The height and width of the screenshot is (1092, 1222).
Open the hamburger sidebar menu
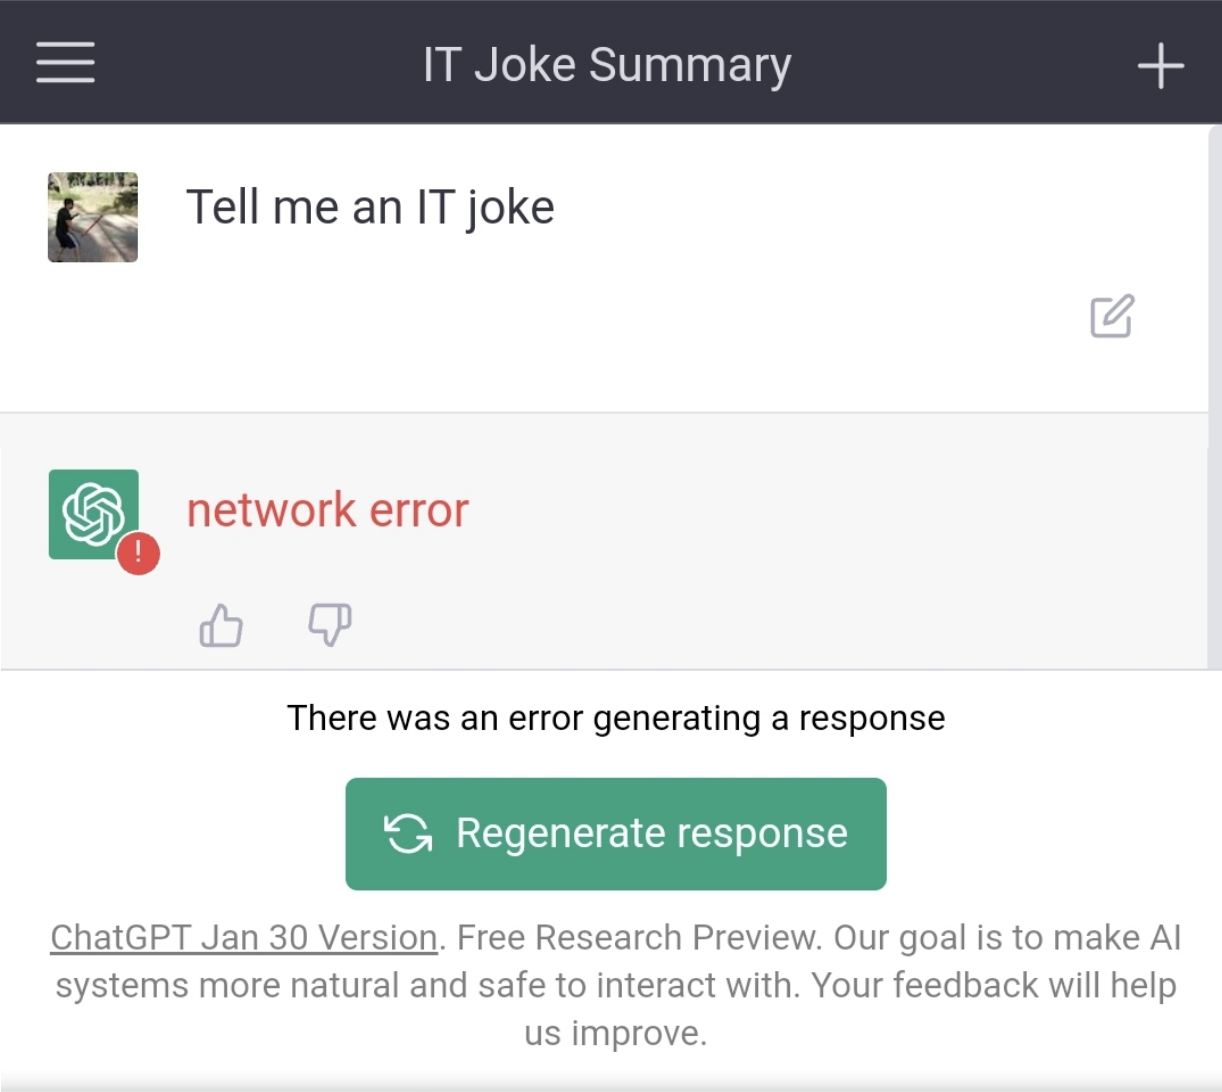click(x=66, y=62)
